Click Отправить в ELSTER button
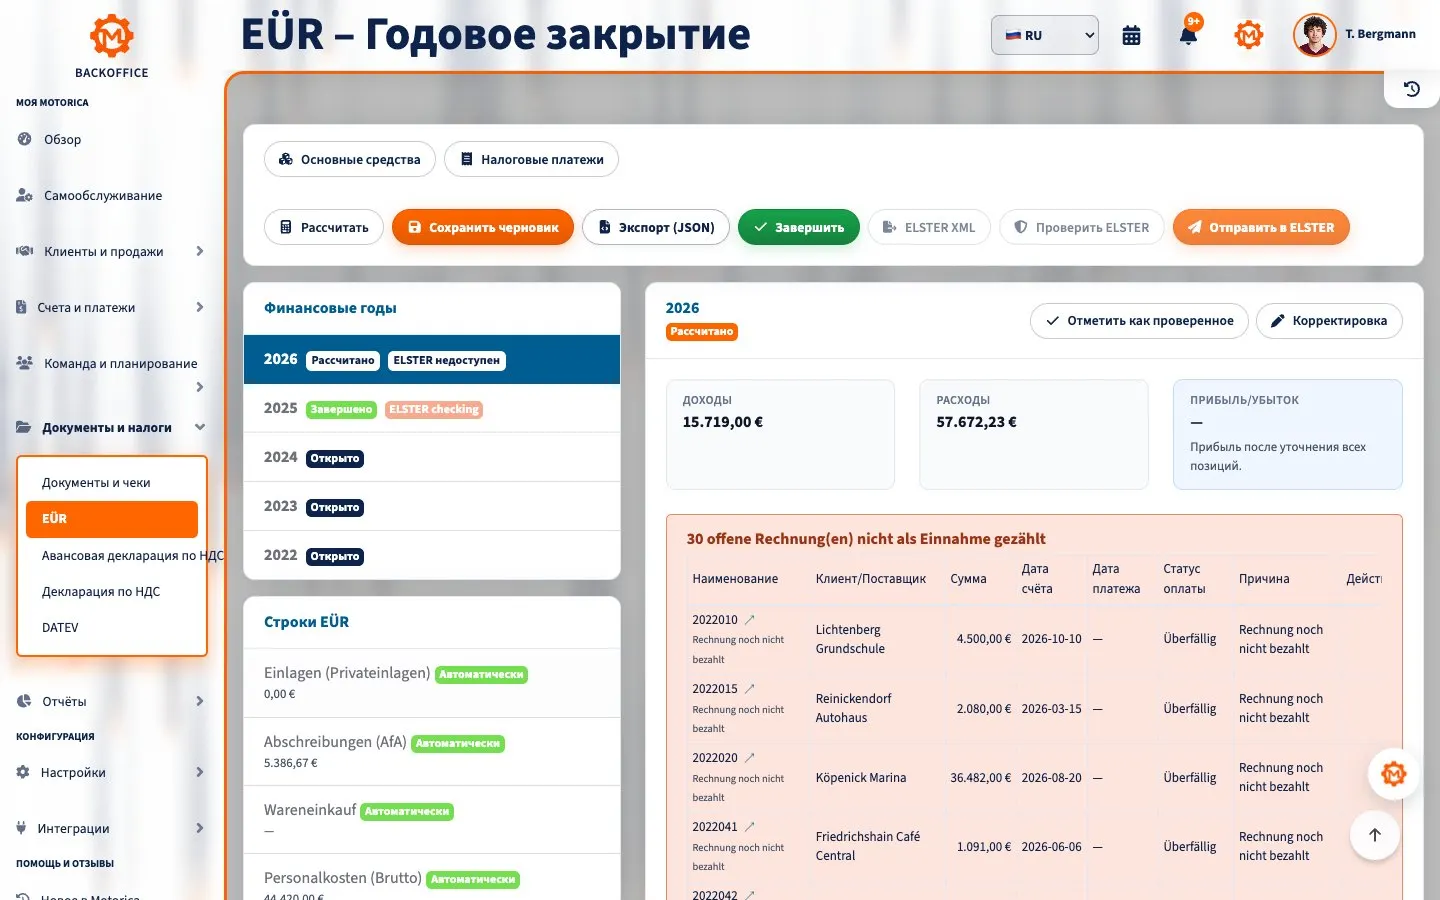This screenshot has height=900, width=1440. (x=1261, y=227)
